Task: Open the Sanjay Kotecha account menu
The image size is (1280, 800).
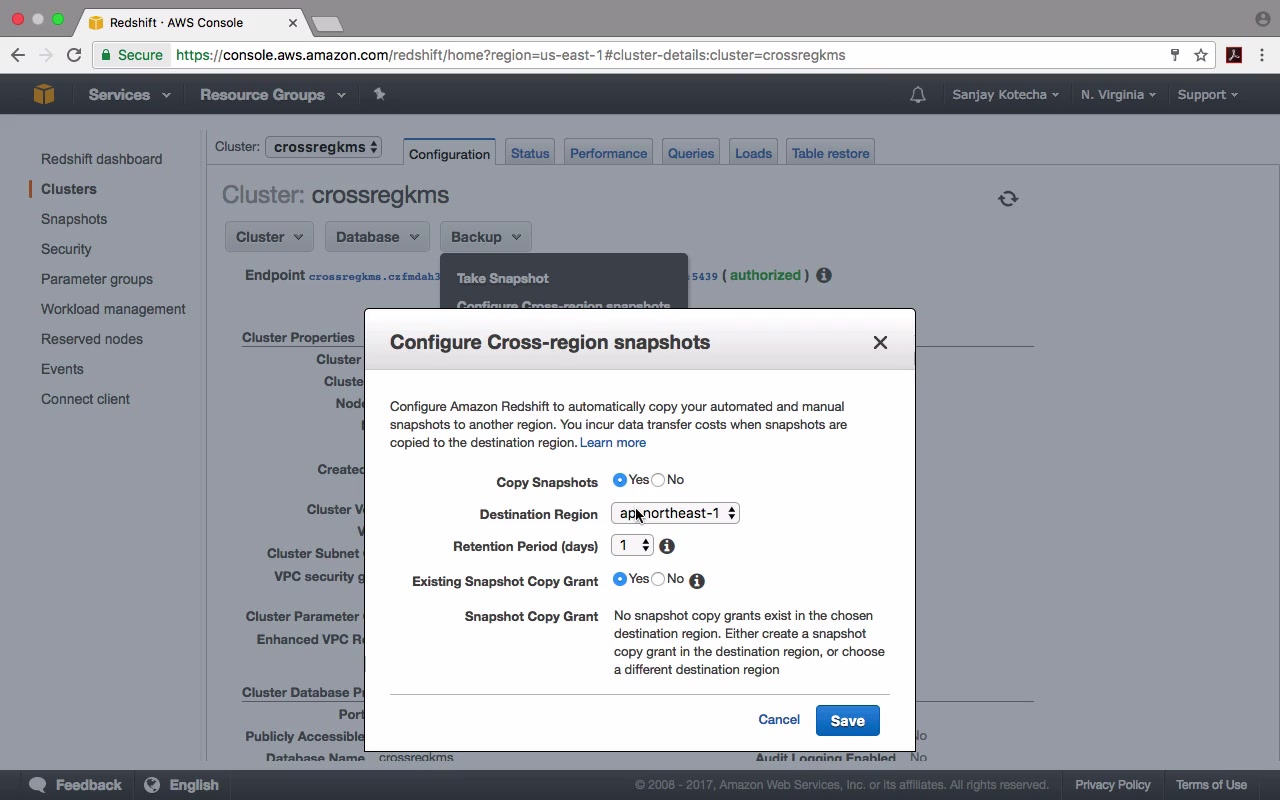Action: (1006, 95)
